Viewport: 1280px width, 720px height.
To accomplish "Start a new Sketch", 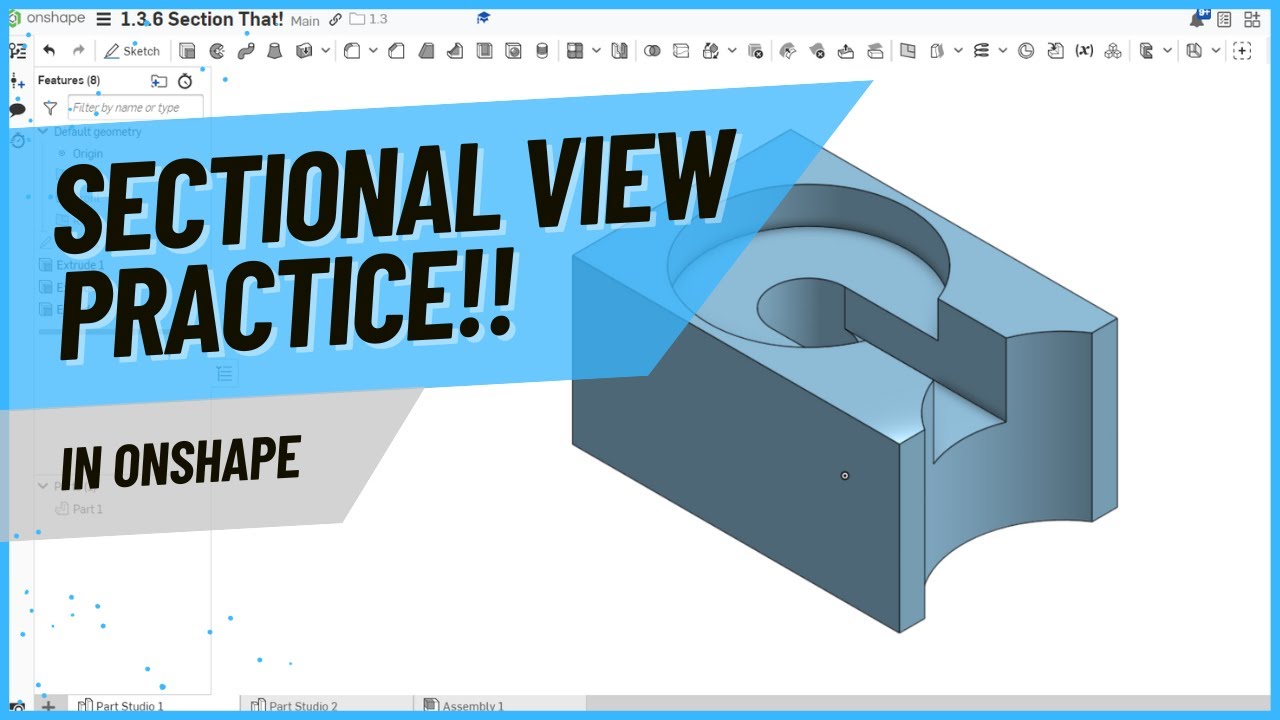I will pyautogui.click(x=132, y=51).
